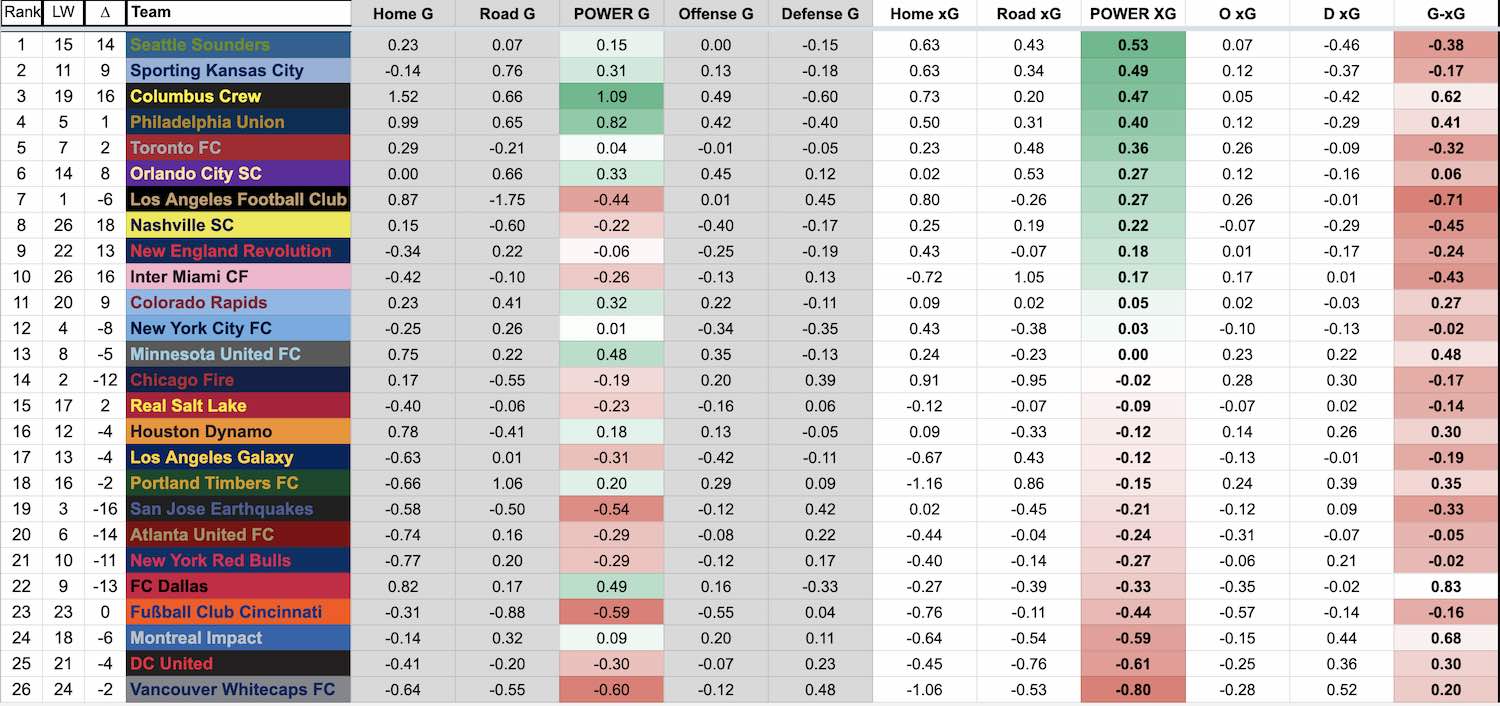Click the Defense G column header
This screenshot has width=1500, height=706.
(x=820, y=14)
